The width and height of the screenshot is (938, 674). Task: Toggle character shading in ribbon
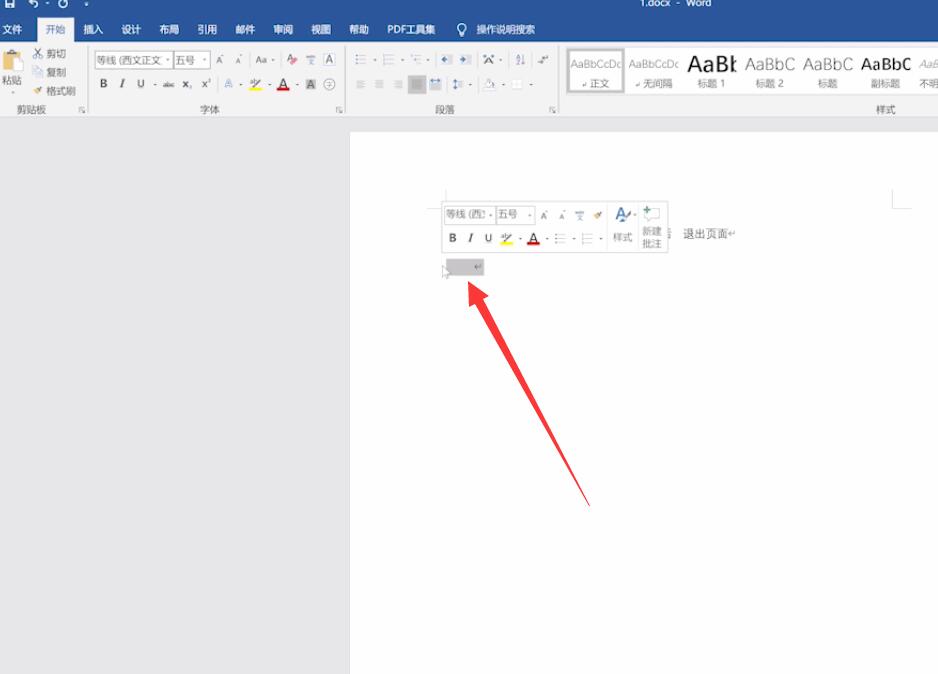click(x=310, y=84)
